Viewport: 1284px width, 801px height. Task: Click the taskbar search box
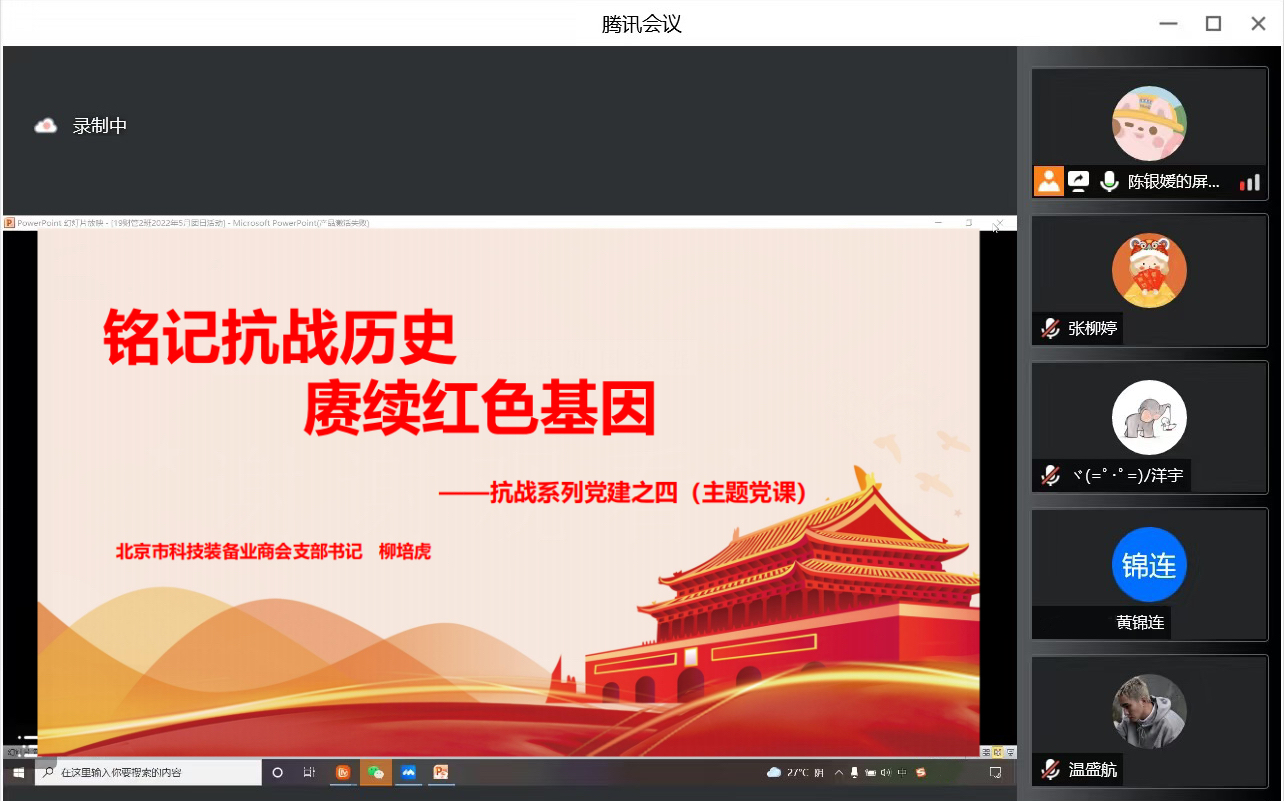click(150, 772)
